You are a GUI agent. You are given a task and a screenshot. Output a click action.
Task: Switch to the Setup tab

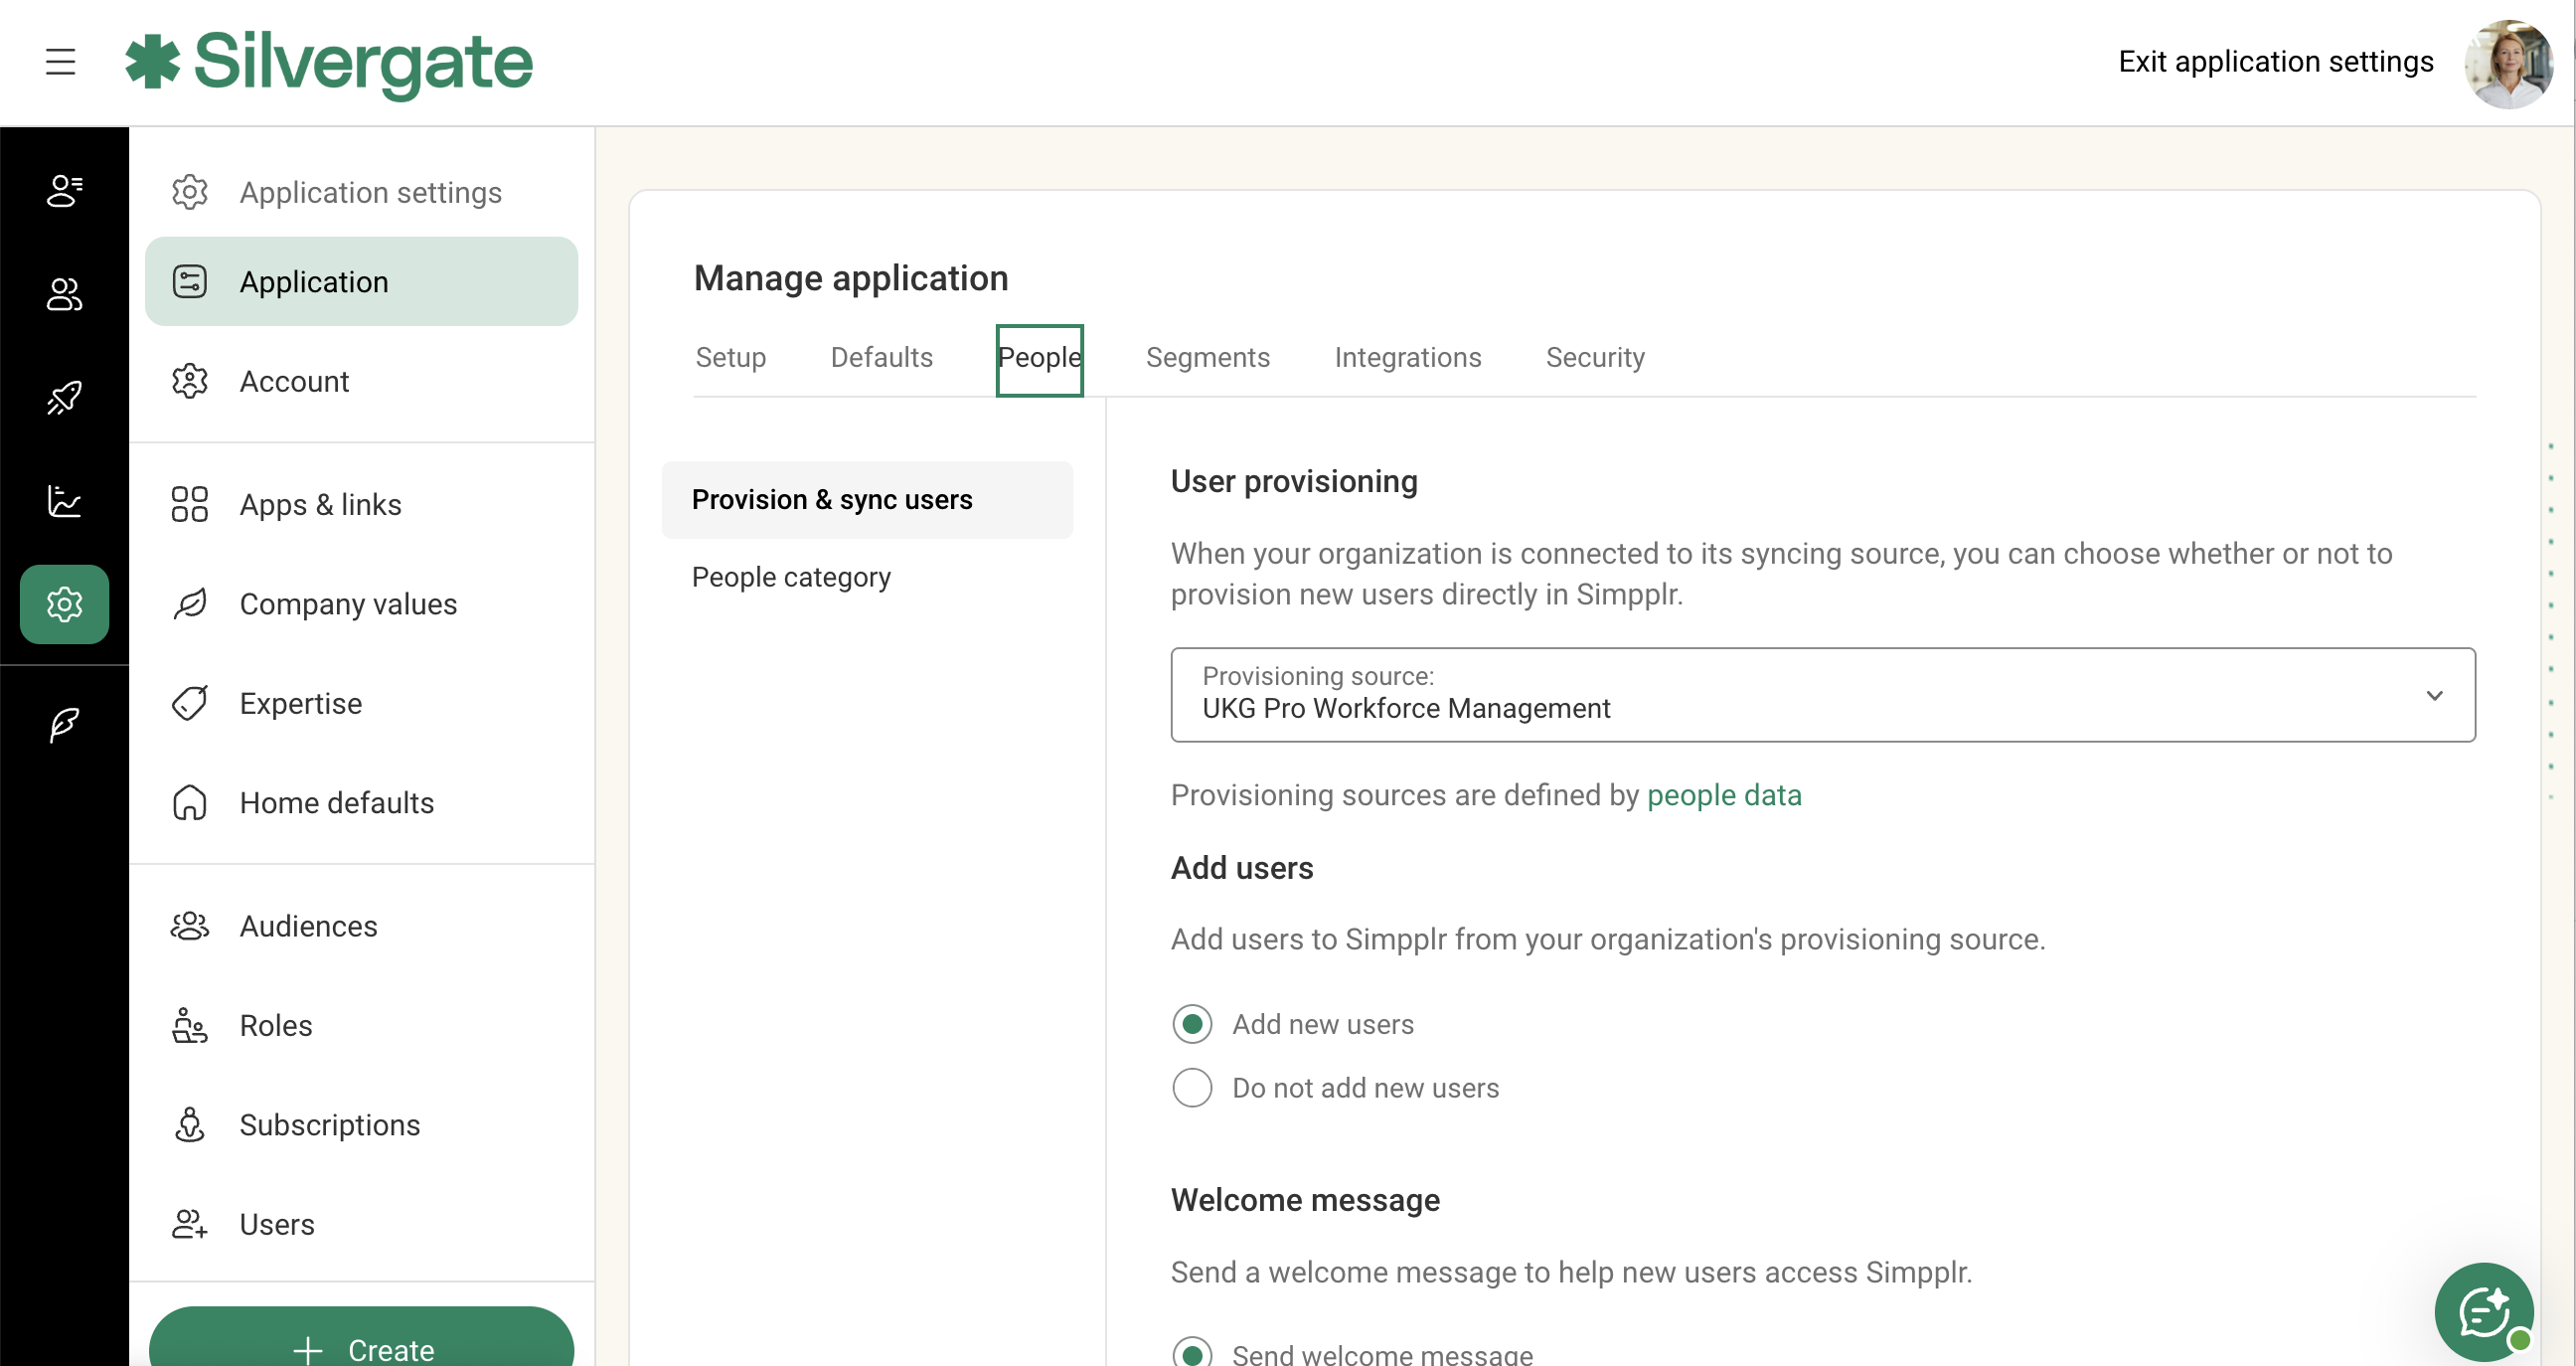tap(731, 357)
